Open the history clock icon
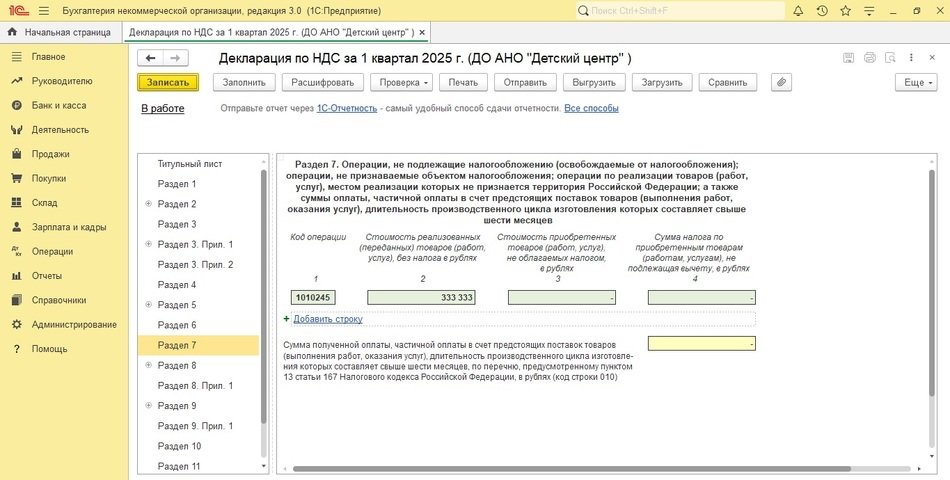Screen dimensions: 950x480 pos(822,11)
